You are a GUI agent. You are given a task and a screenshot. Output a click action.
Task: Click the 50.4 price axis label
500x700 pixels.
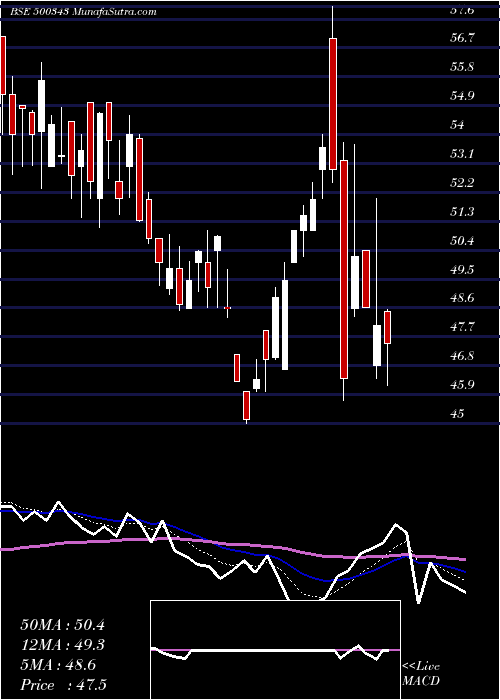click(462, 241)
